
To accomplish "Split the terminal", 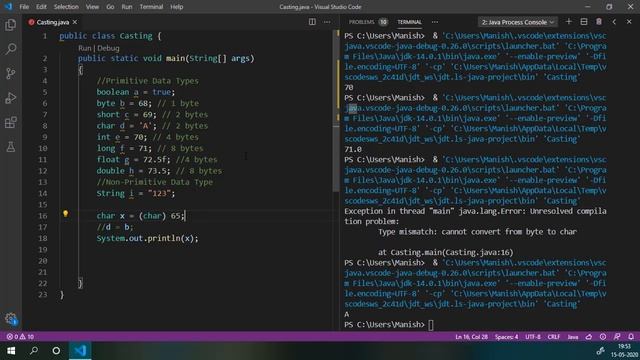I will tap(584, 22).
